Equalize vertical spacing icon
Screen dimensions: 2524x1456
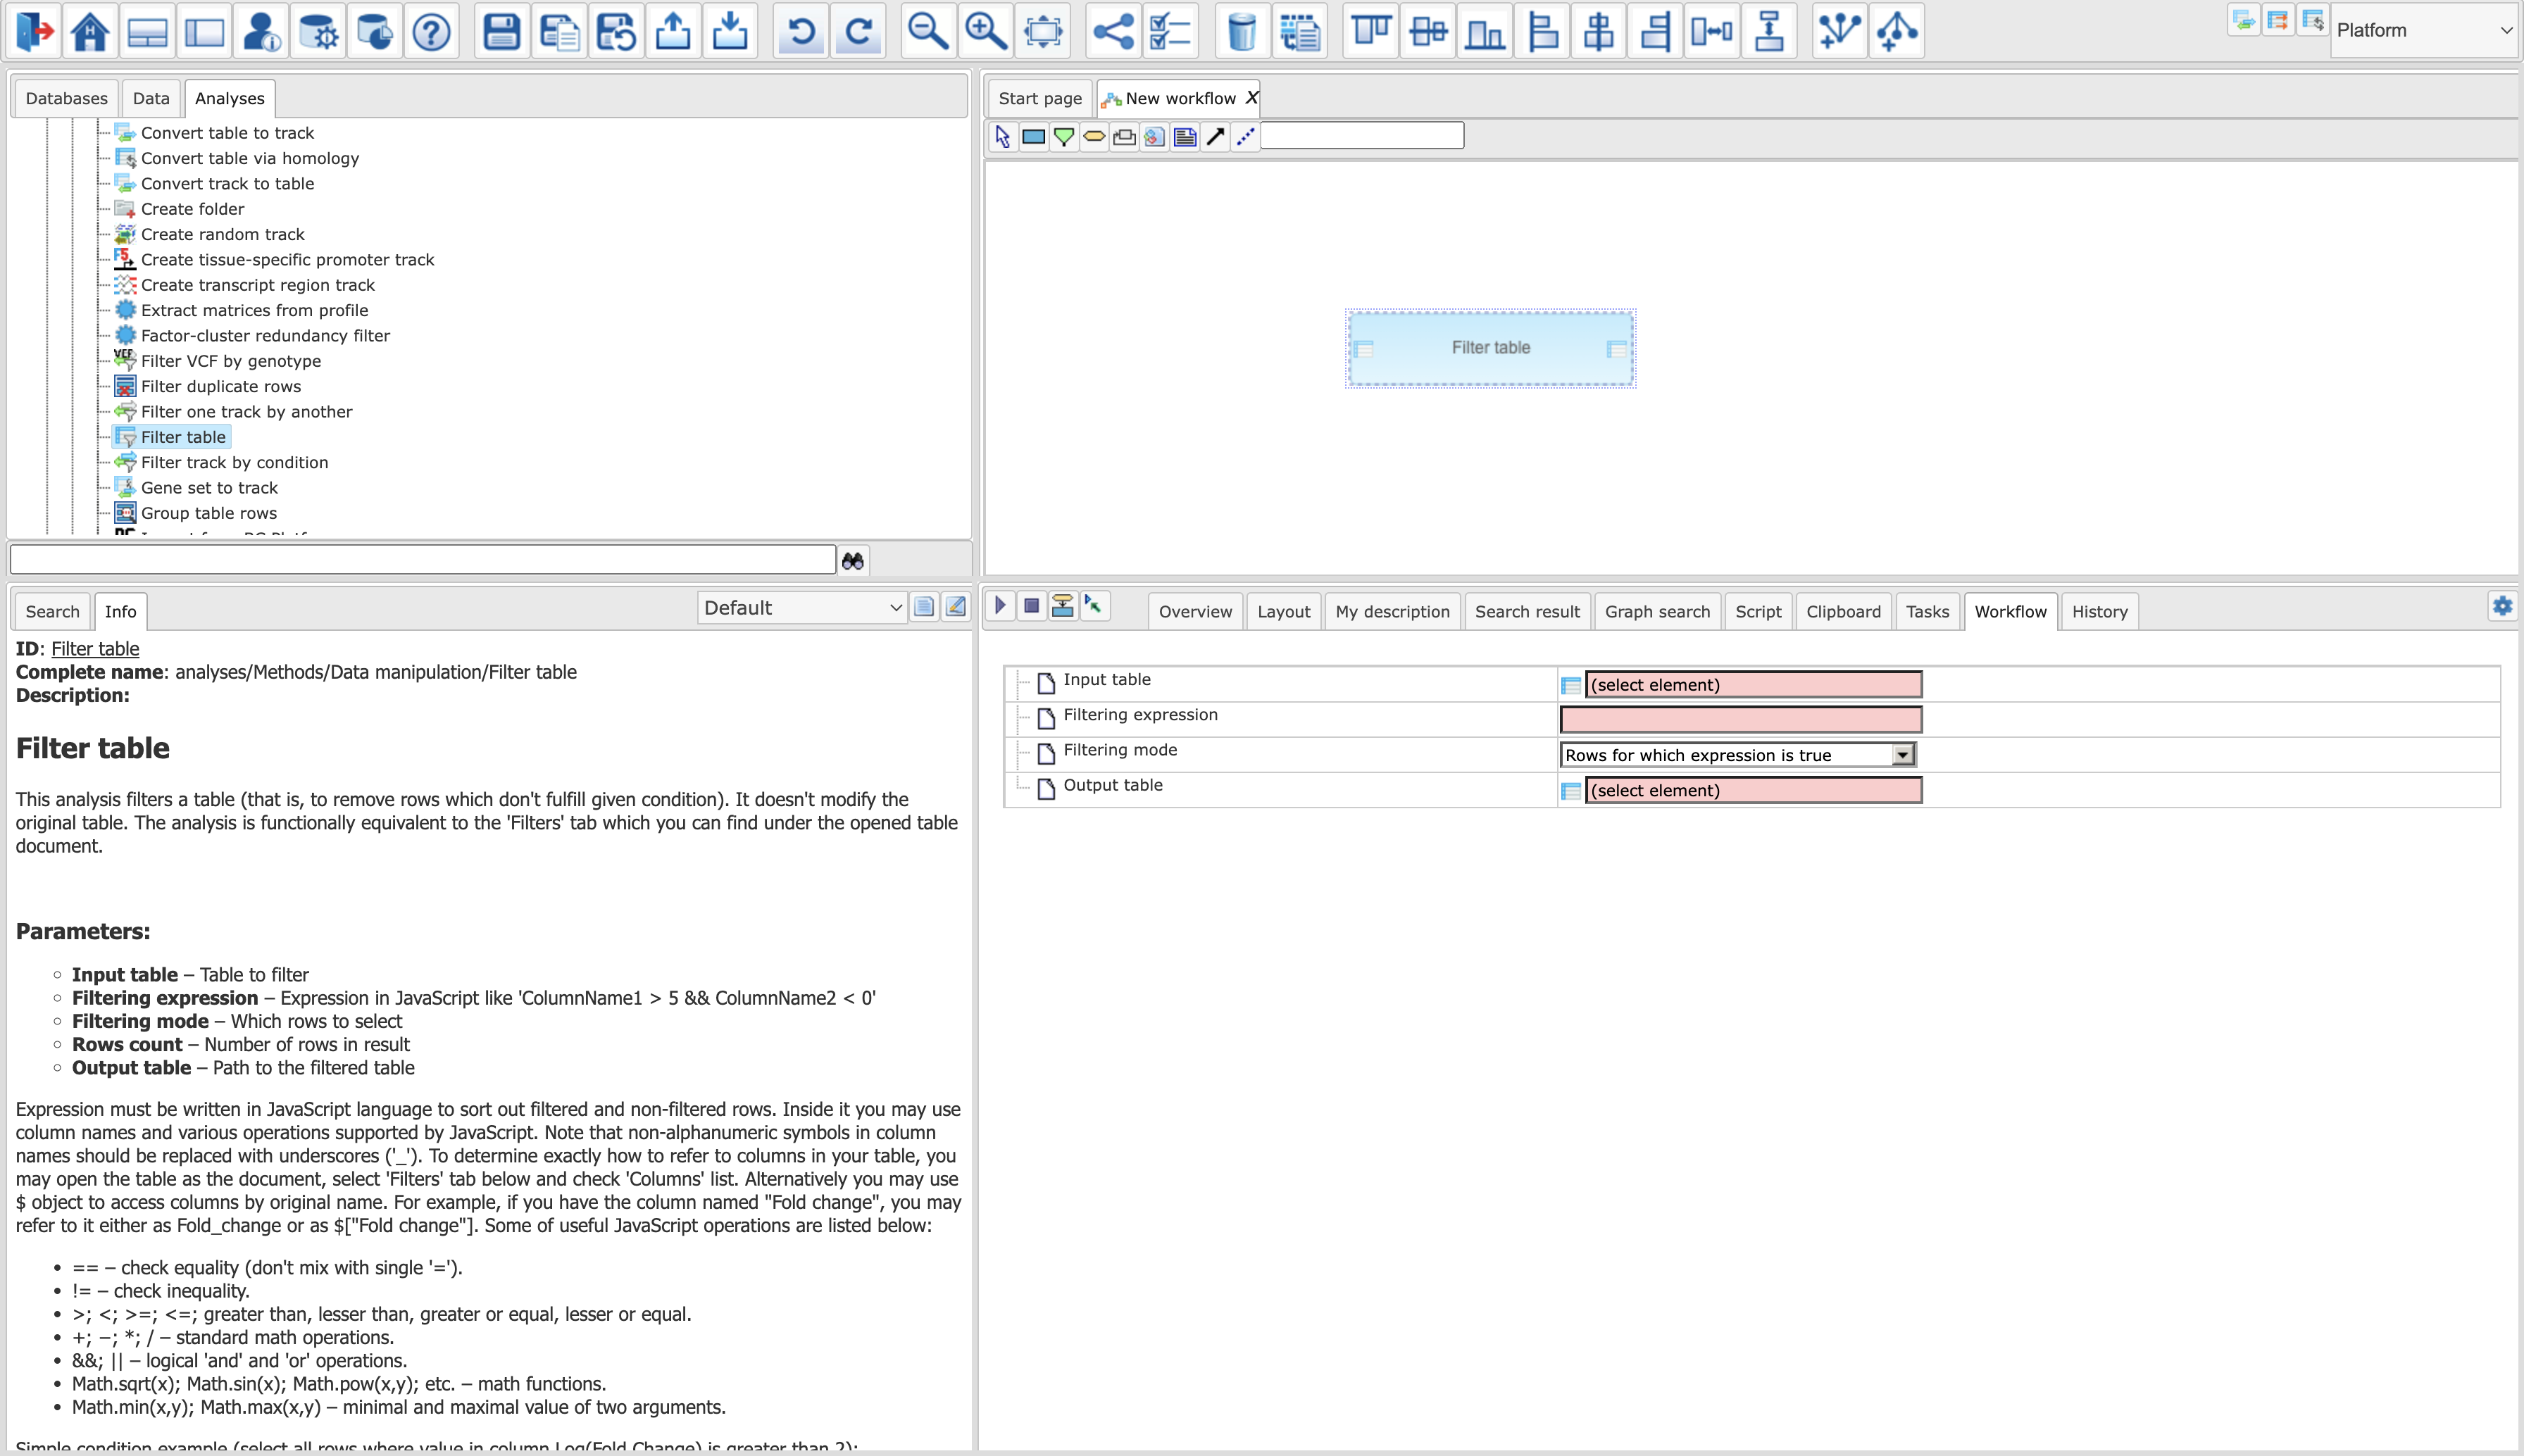pyautogui.click(x=1770, y=31)
